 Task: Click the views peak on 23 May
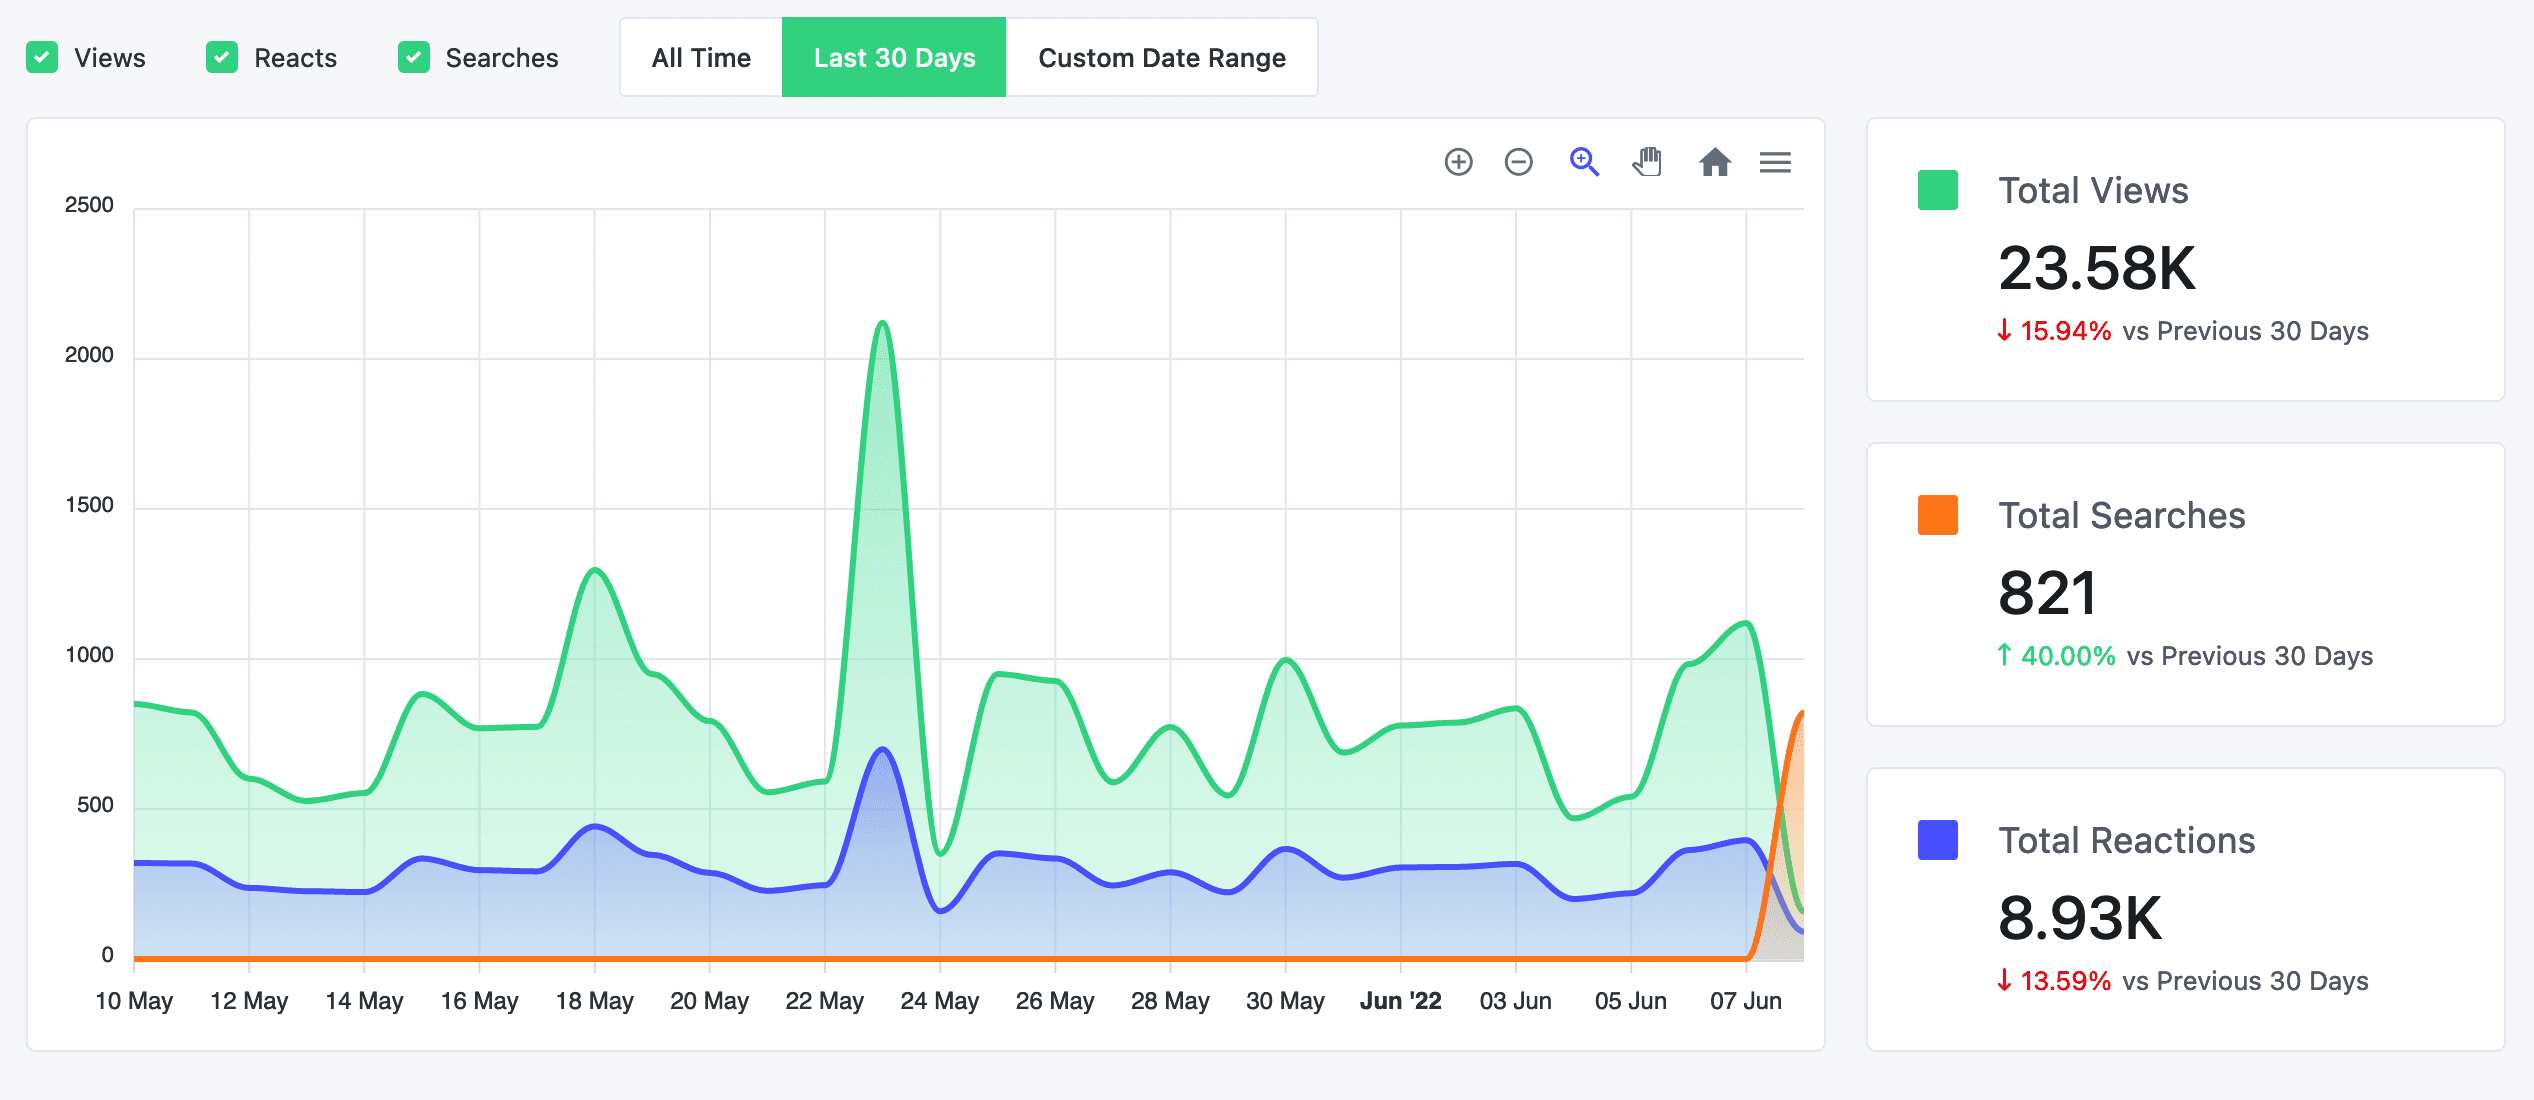click(882, 323)
